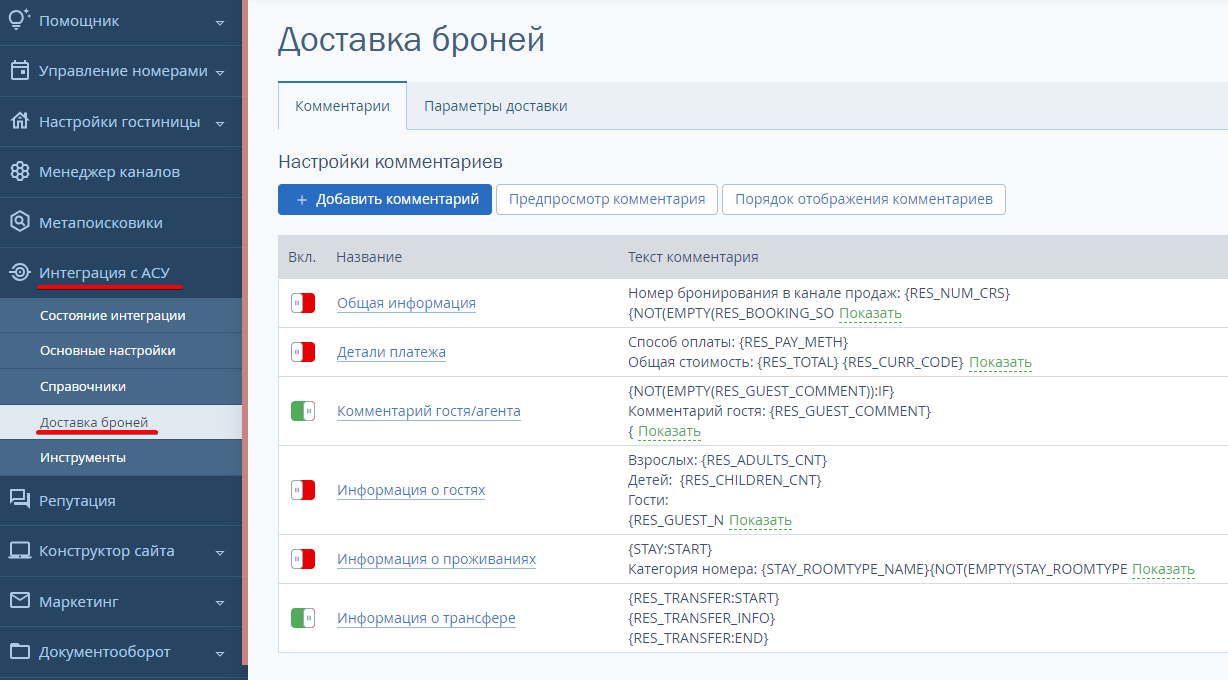Image resolution: width=1228 pixels, height=680 pixels.
Task: Open Состояние интеграции submenu item
Action: click(121, 315)
